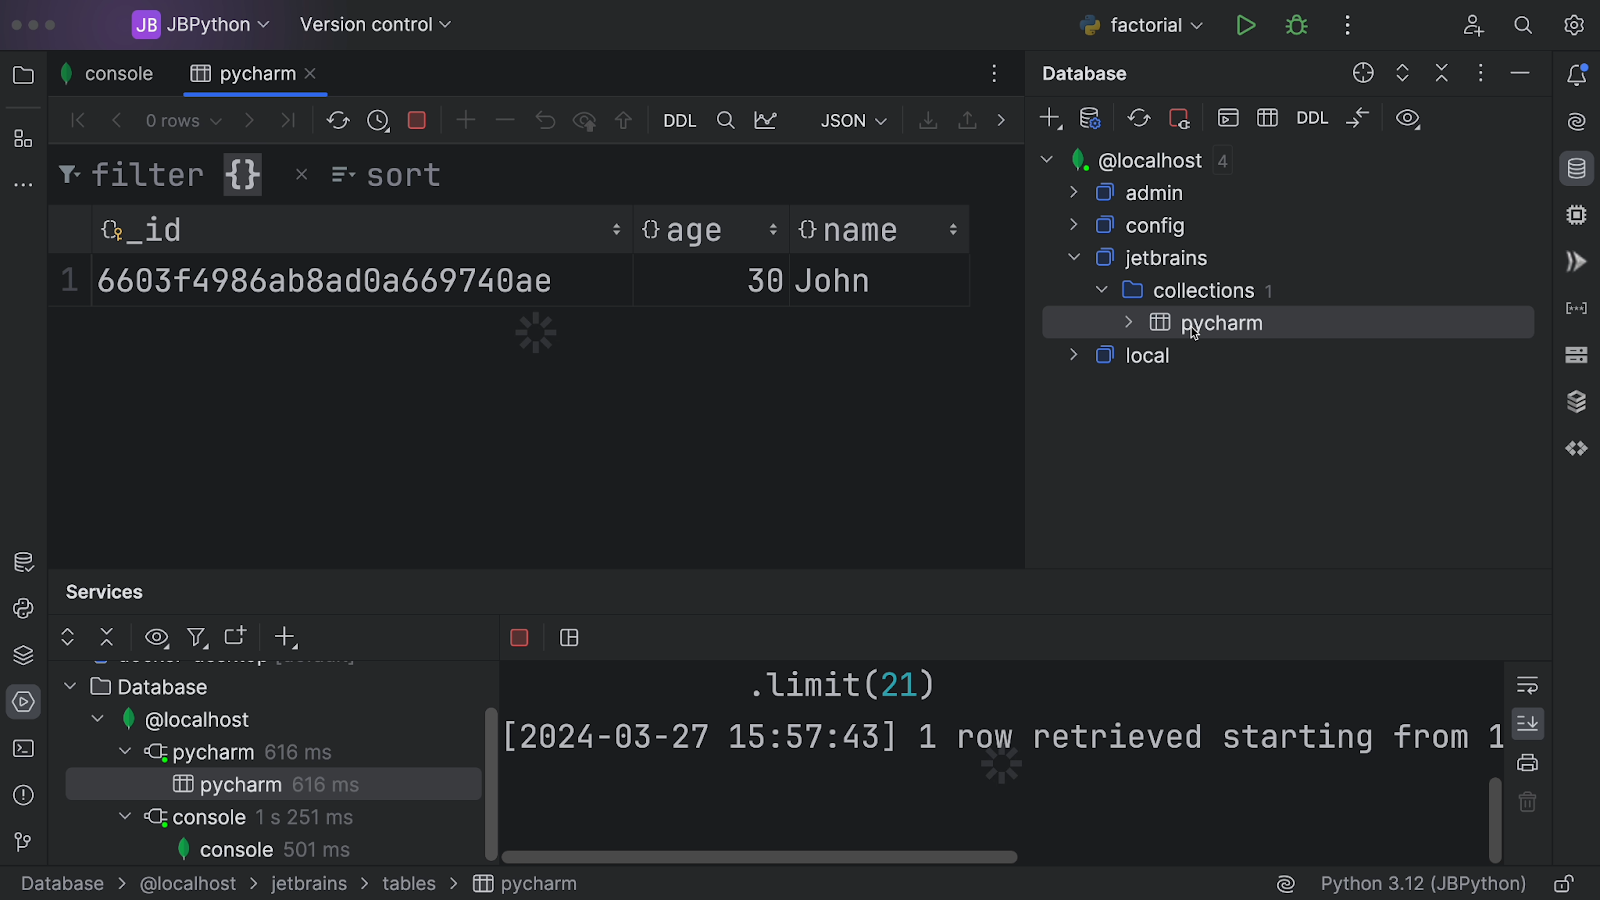Click the red Cancel Running Statements icon in editor toolbar

click(417, 121)
